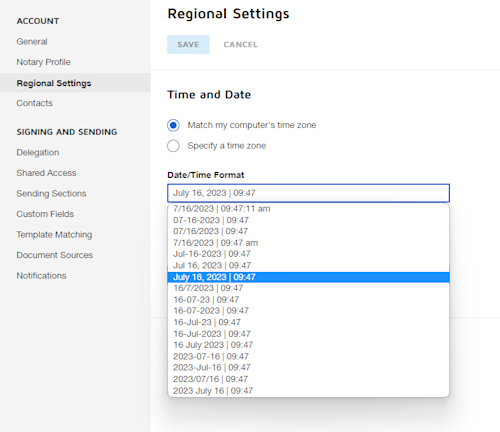Select 'Specify a time zone' radio button
This screenshot has height=432, width=500.
pyautogui.click(x=173, y=146)
